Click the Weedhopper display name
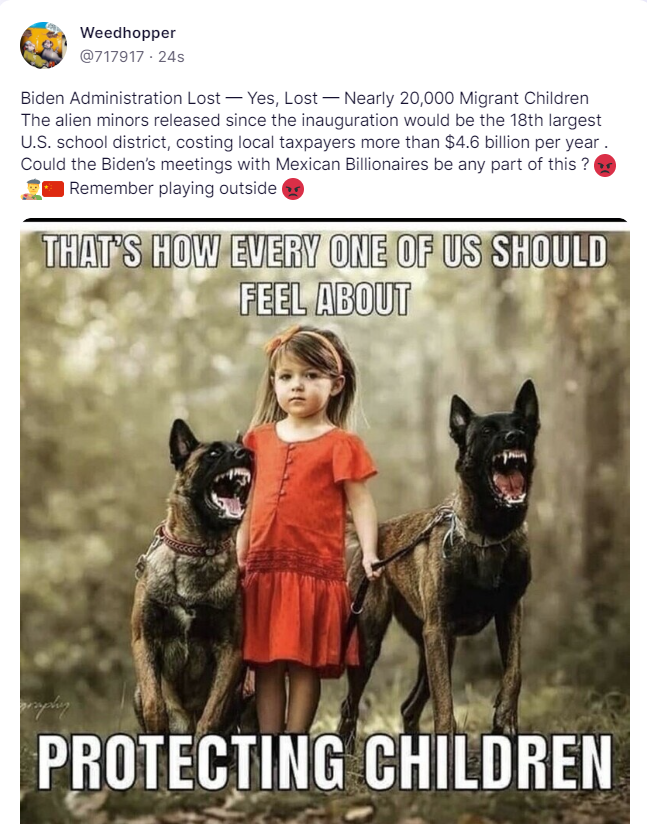The width and height of the screenshot is (647, 824). point(128,33)
